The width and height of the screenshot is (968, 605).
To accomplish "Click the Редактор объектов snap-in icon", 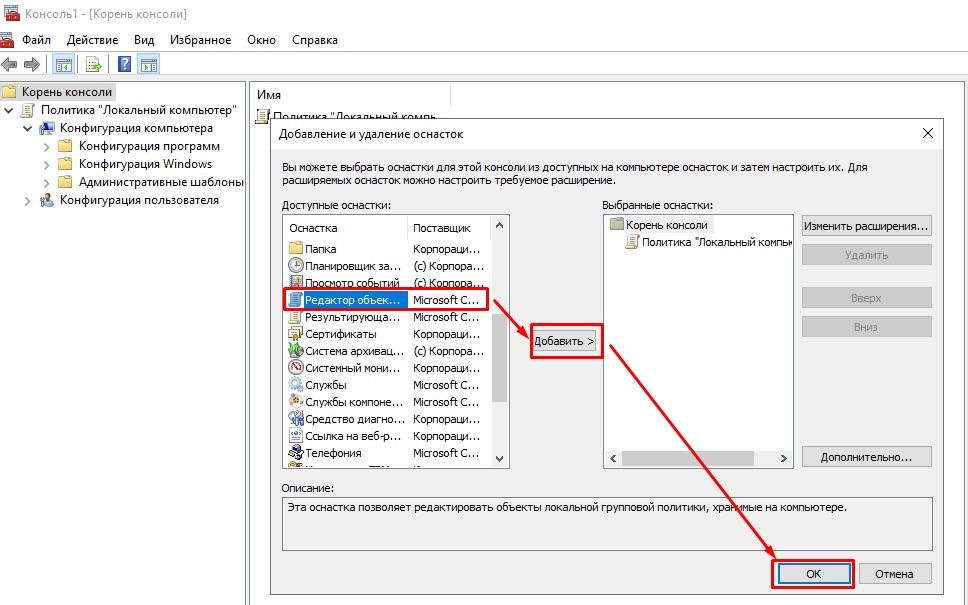I will click(x=296, y=300).
